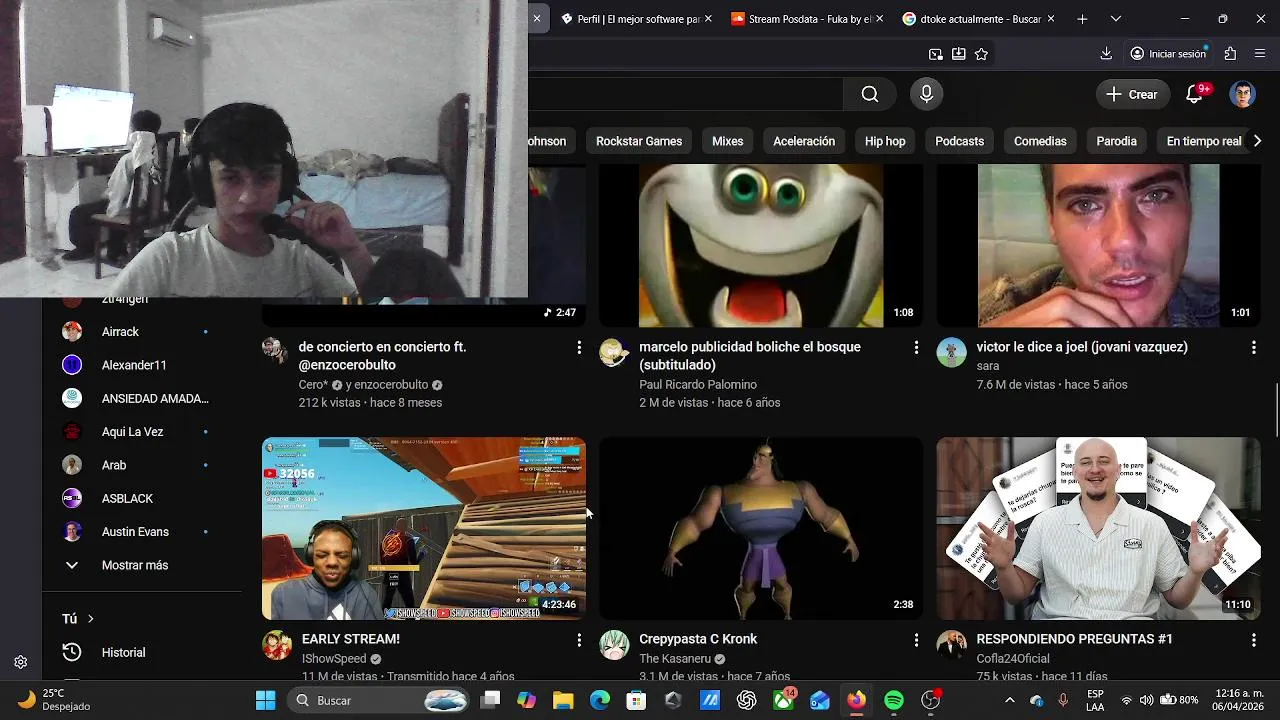Image resolution: width=1280 pixels, height=720 pixels.
Task: Play the EARLY STREAM IShowSpeed thumbnail
Action: pyautogui.click(x=424, y=528)
